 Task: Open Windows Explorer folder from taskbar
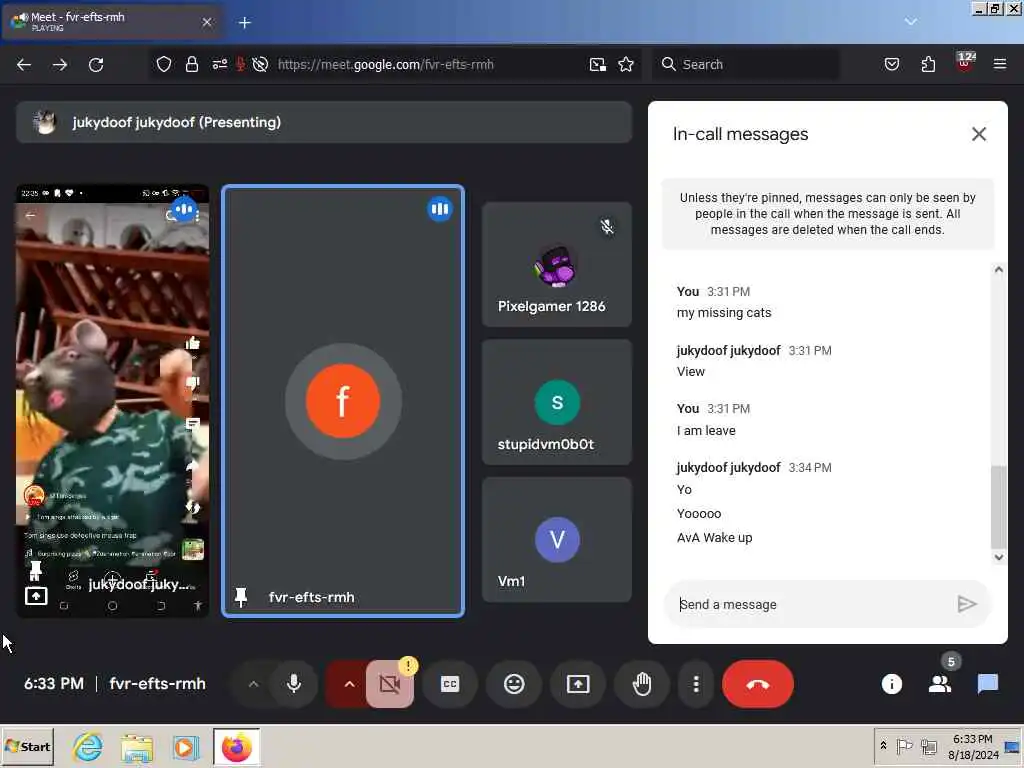tap(136, 748)
